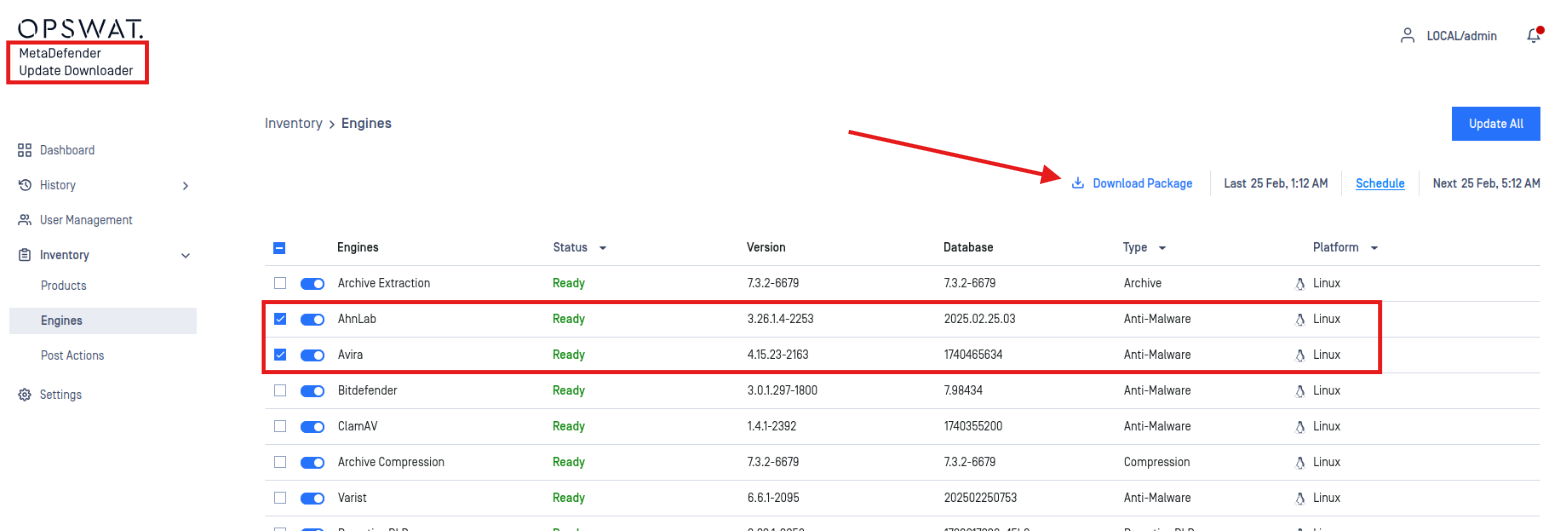Click the Archive type cell
This screenshot has height=531, width=1560.
[x=1143, y=283]
